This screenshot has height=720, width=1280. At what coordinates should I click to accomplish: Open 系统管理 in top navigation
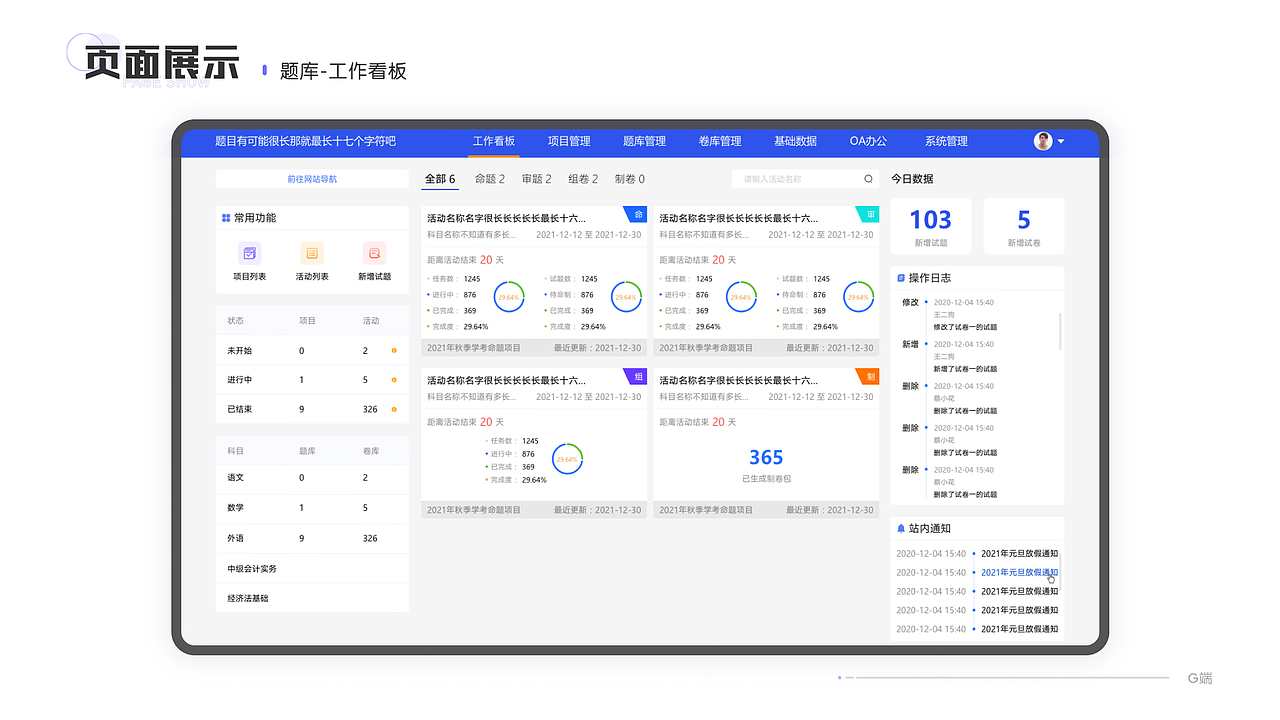[x=946, y=141]
